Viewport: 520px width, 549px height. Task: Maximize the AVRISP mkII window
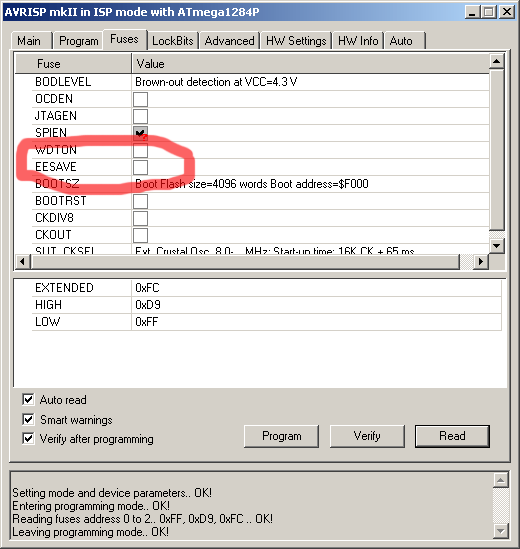point(489,12)
